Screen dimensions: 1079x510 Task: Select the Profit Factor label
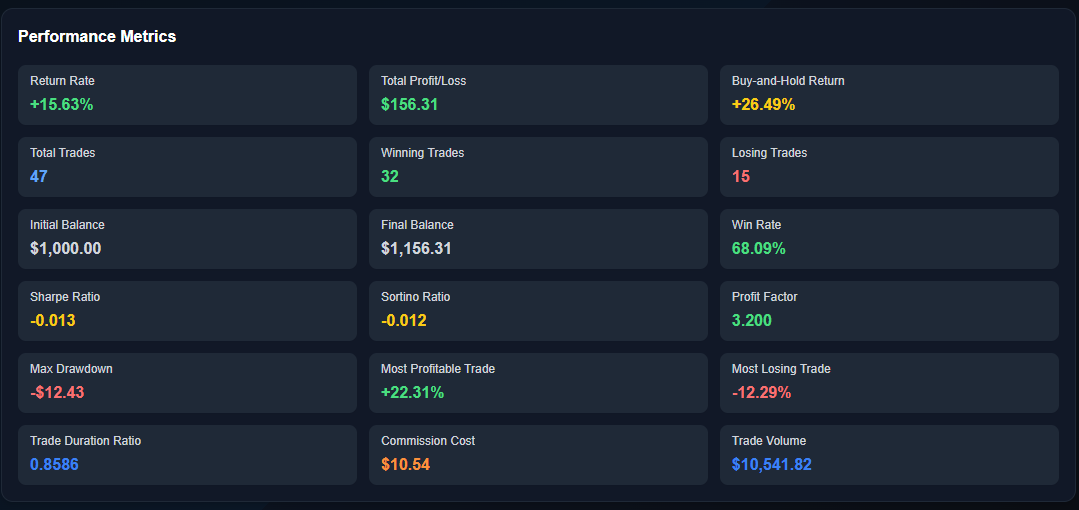click(765, 297)
